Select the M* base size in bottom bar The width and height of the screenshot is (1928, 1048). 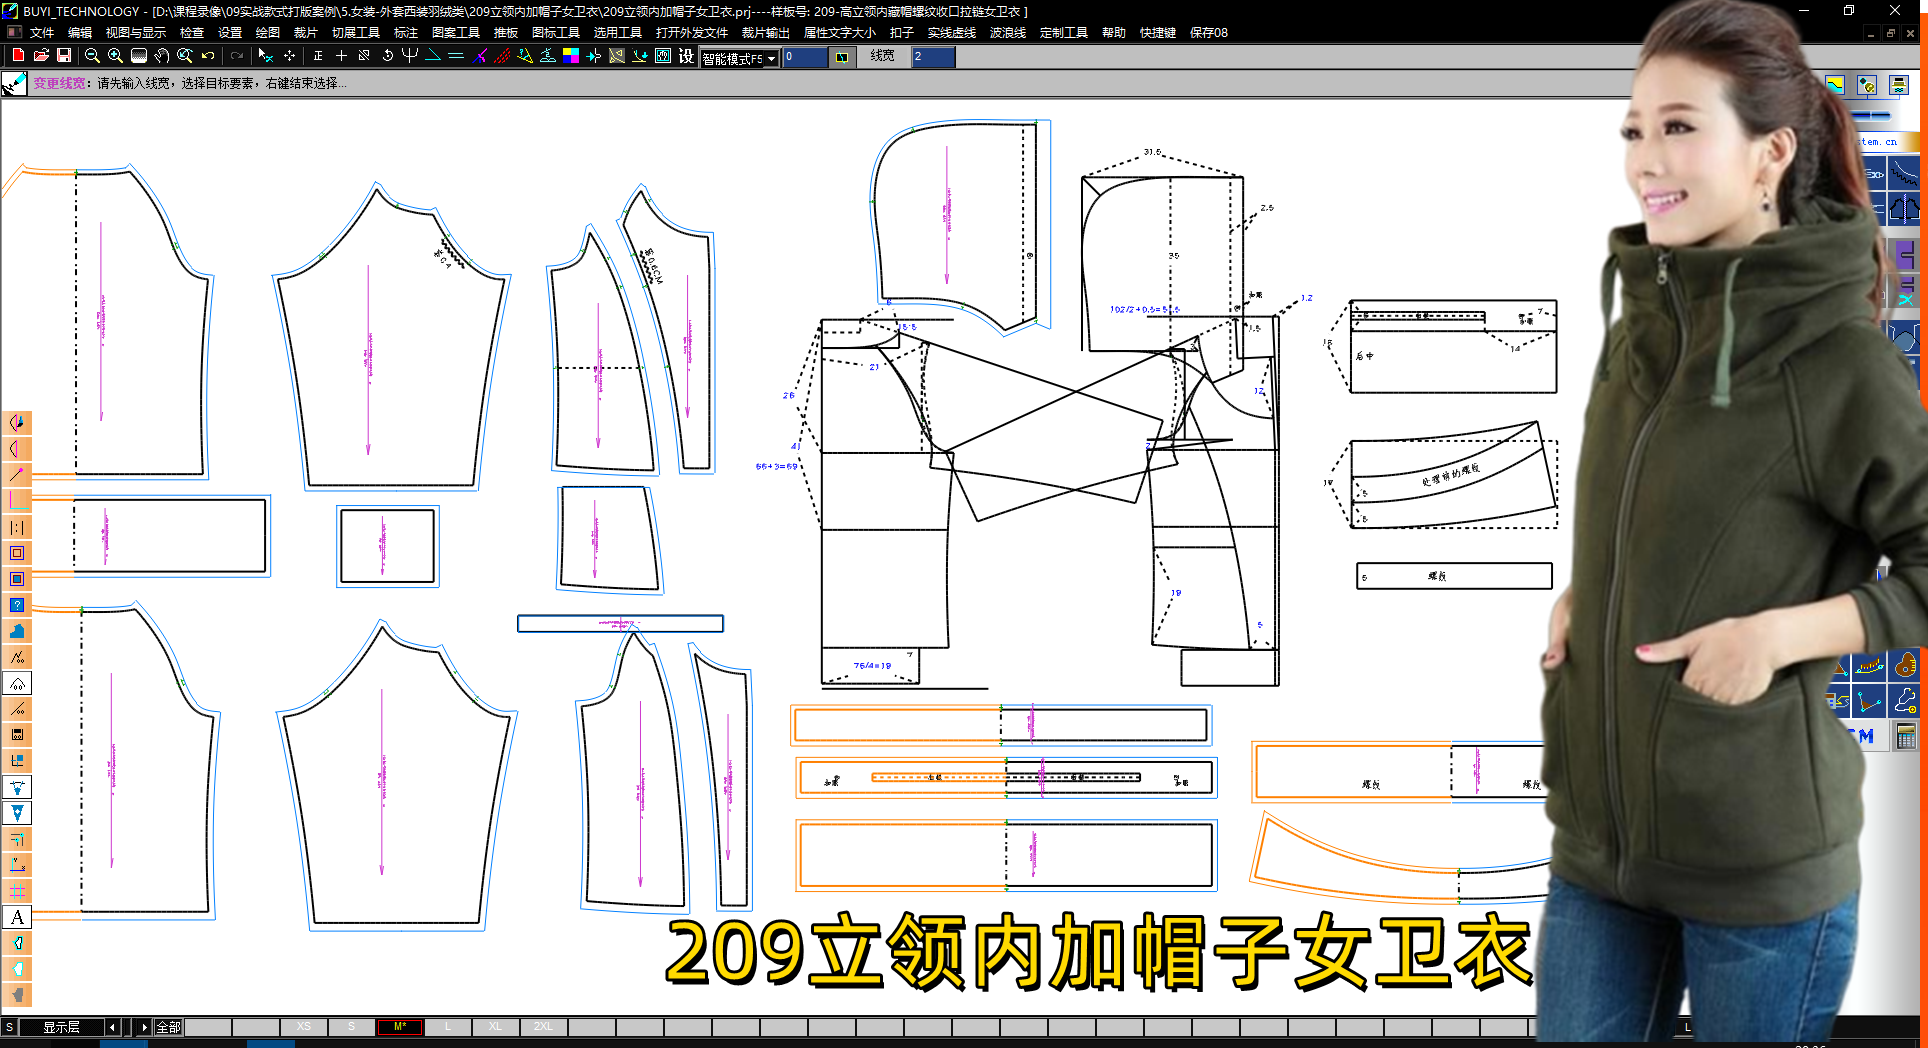[x=400, y=1027]
